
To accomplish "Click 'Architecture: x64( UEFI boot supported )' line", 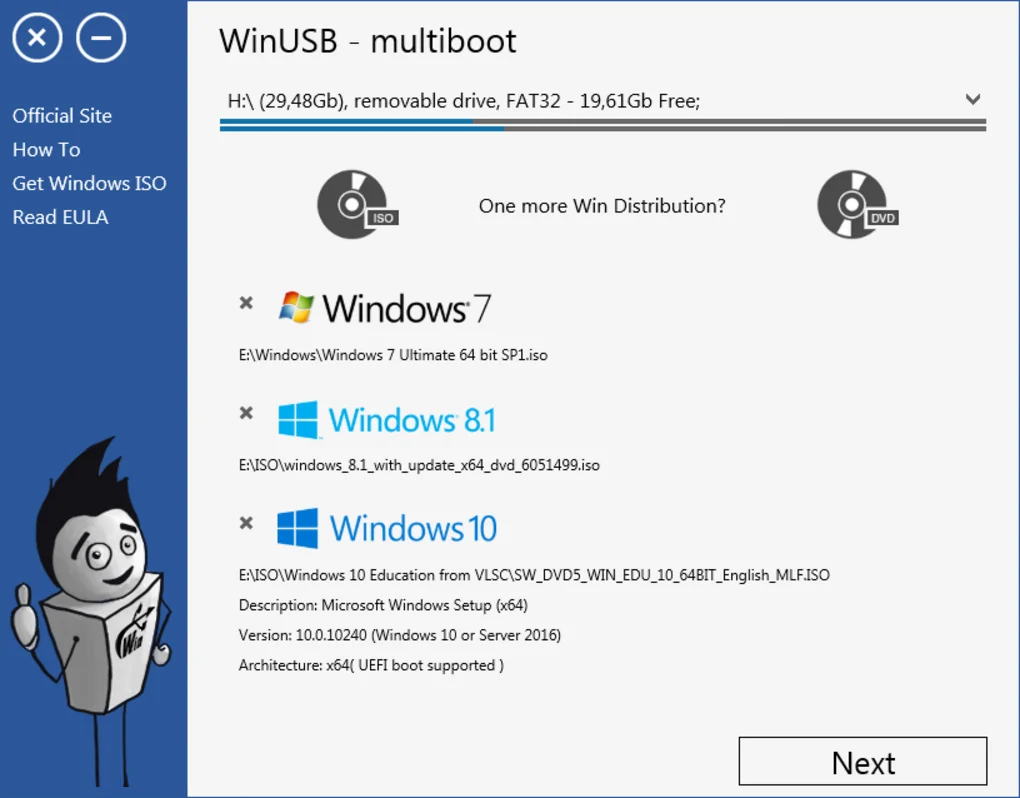I will pos(371,665).
